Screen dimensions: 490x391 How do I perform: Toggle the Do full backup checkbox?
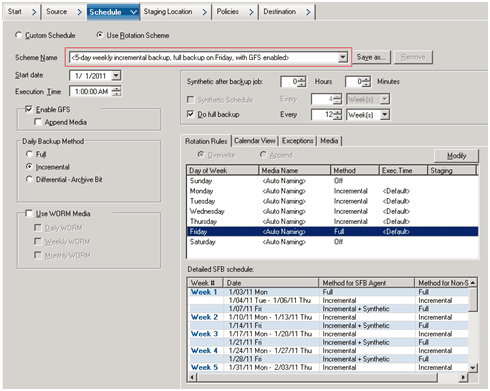tap(191, 114)
